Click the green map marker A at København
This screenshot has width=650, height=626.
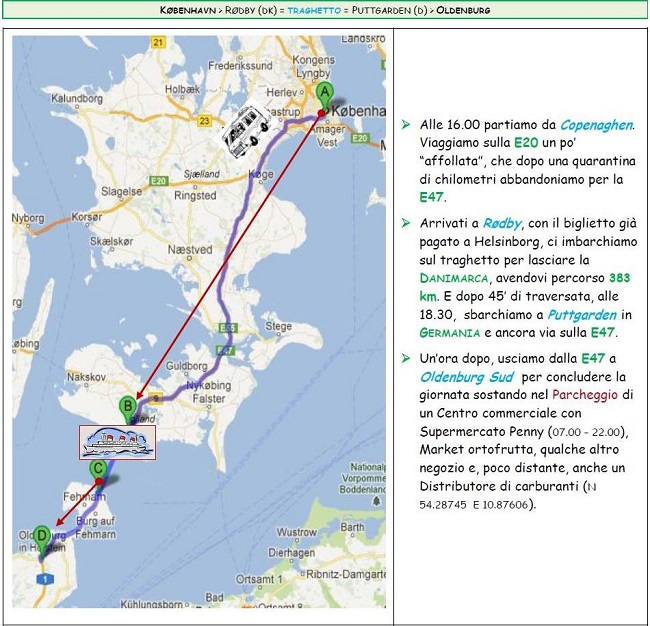[x=325, y=97]
